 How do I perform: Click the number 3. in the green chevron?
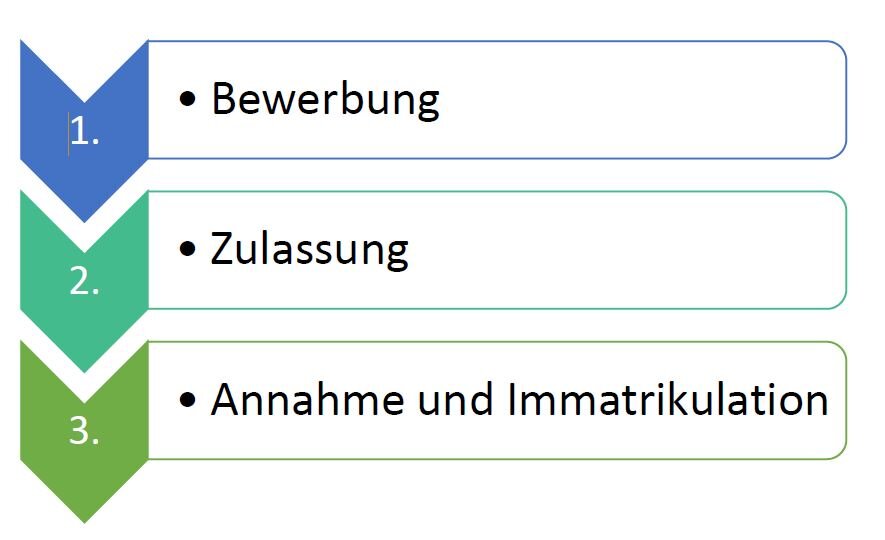point(85,433)
